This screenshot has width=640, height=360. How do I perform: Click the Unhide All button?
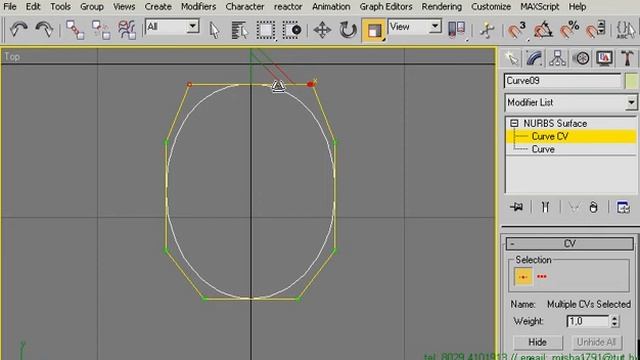pyautogui.click(x=596, y=342)
